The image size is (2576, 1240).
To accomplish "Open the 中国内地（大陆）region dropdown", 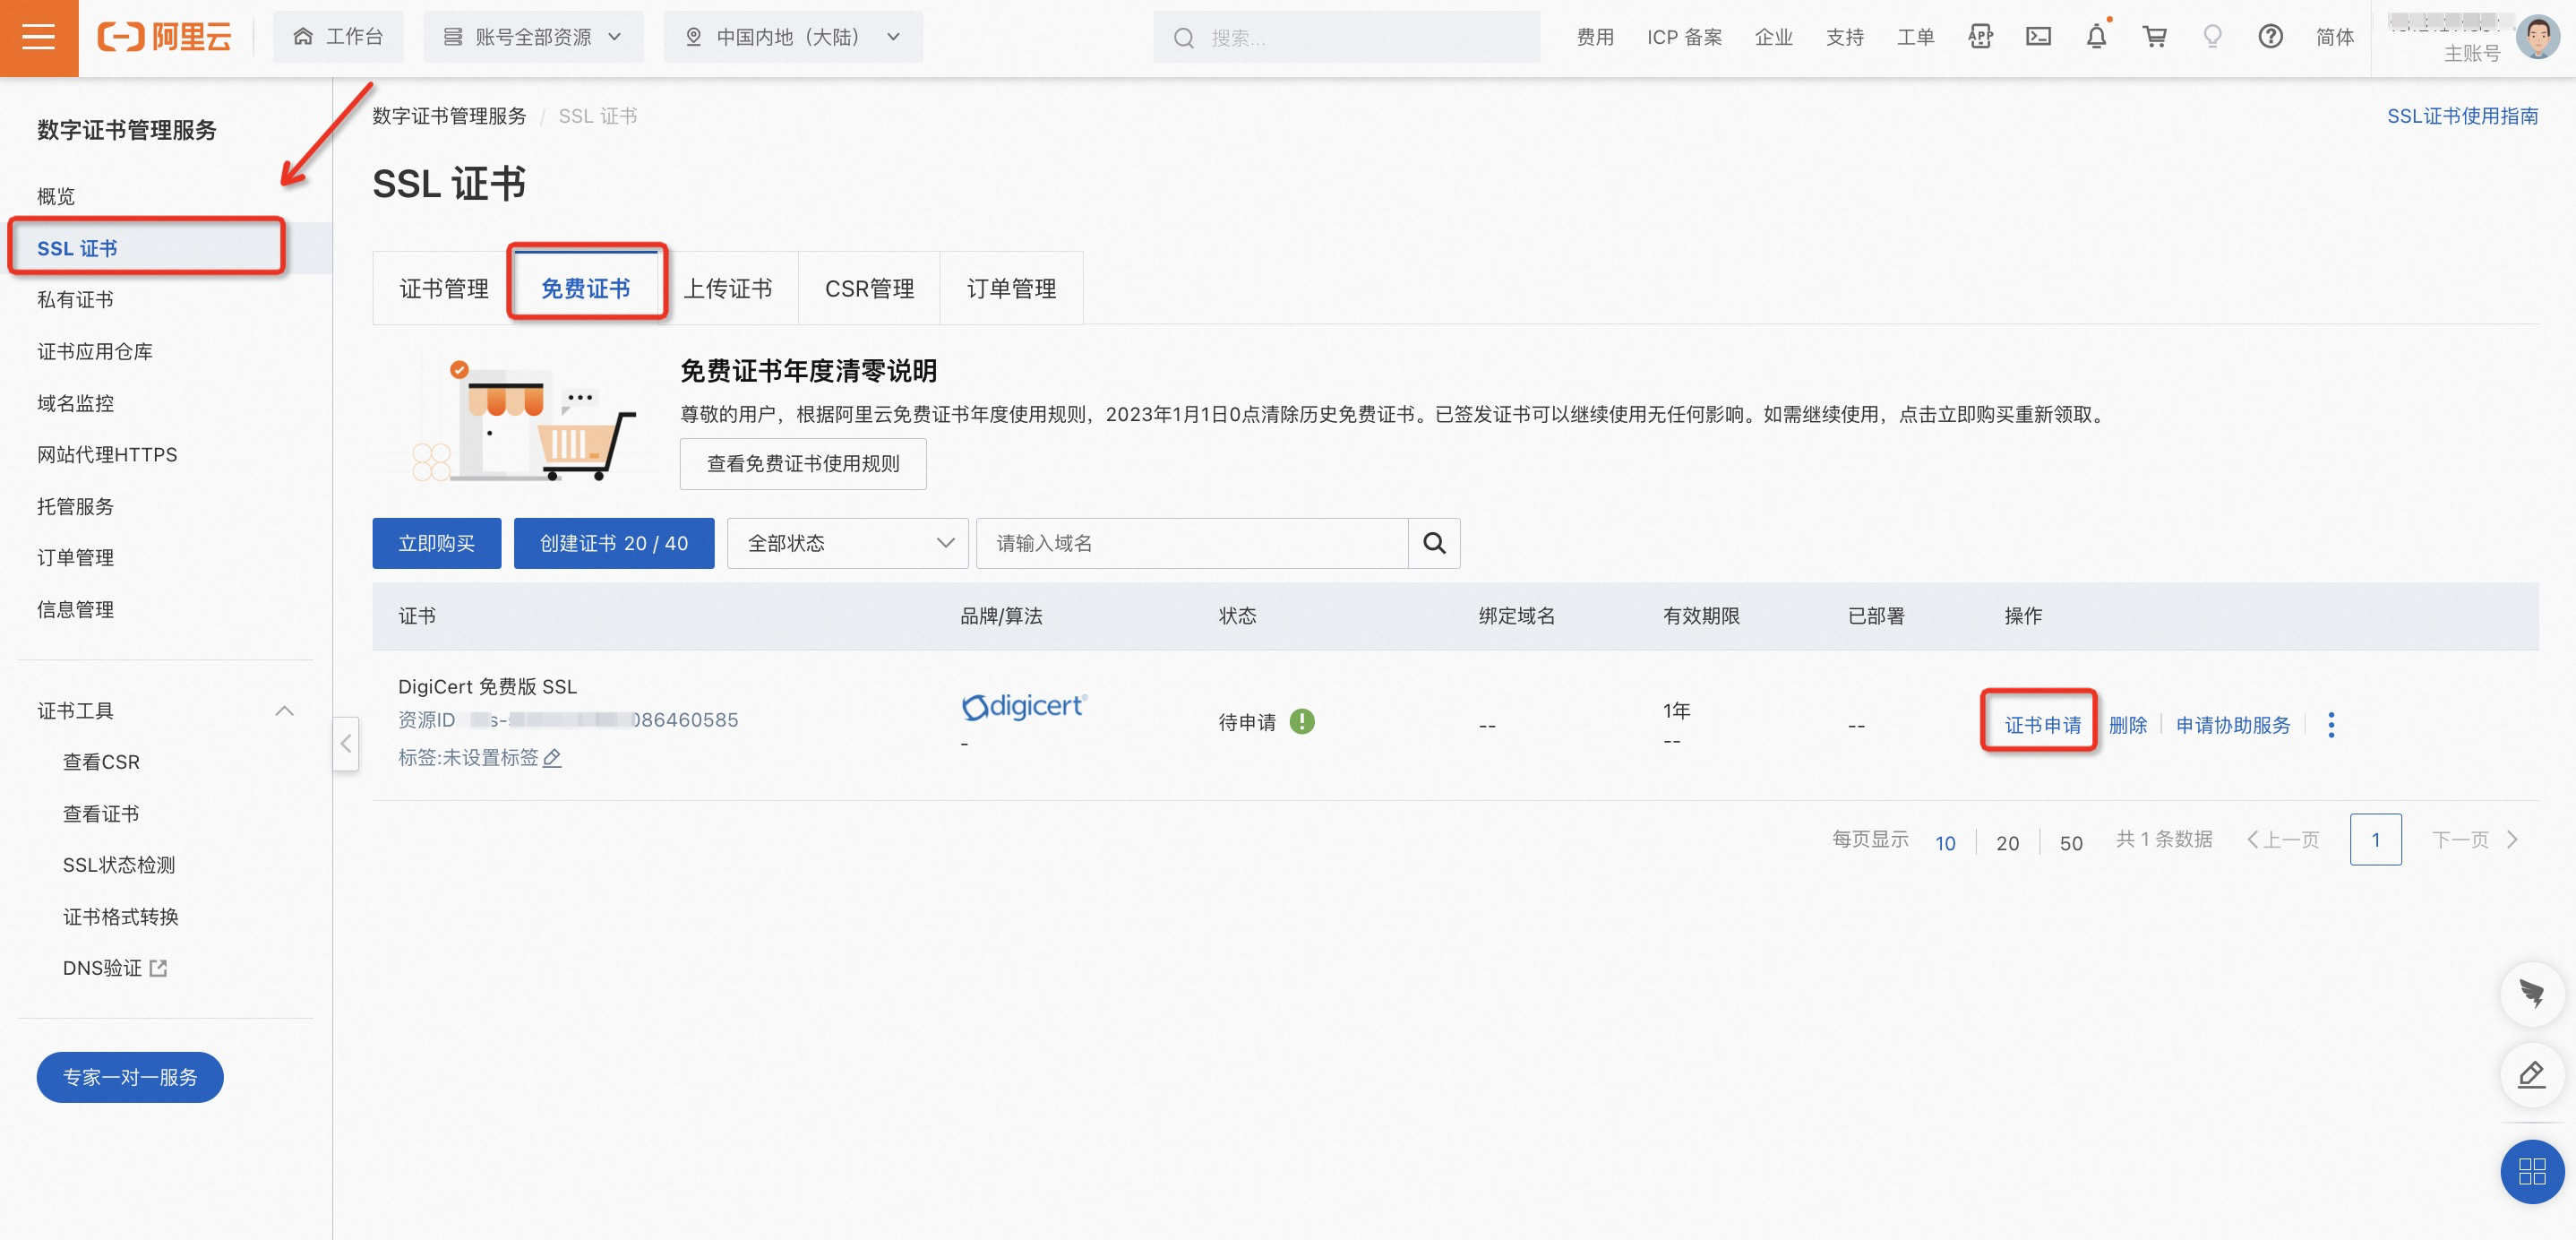I will tap(792, 37).
